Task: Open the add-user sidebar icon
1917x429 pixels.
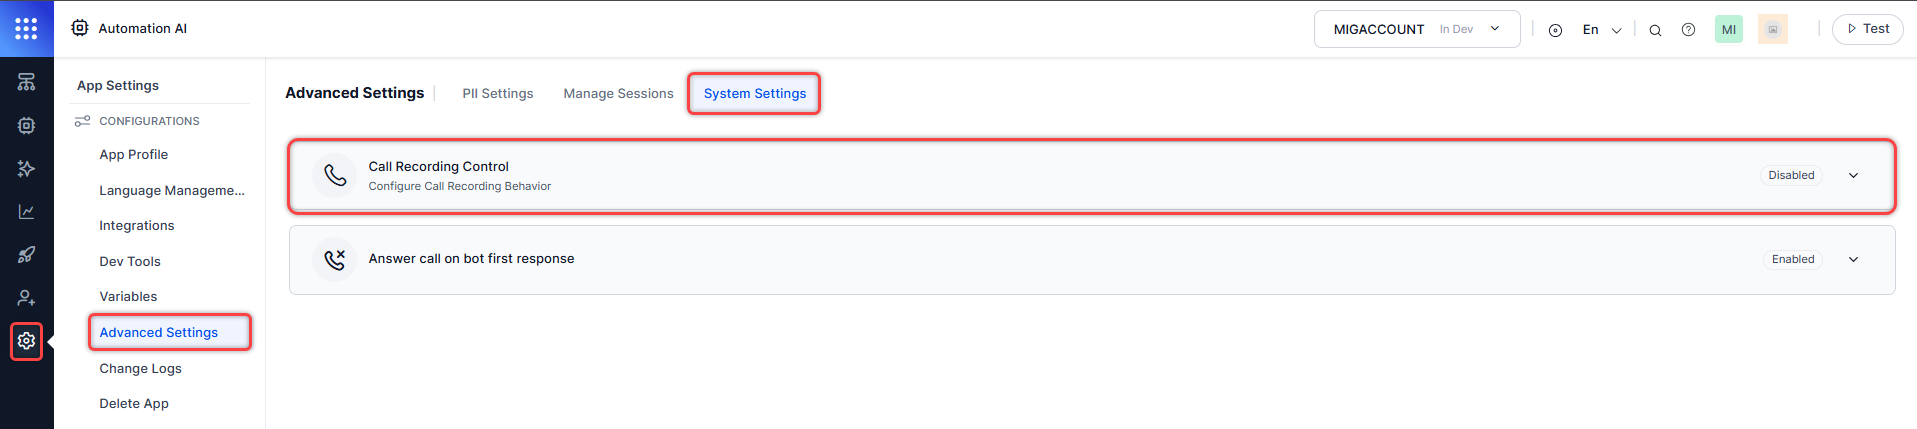Action: pyautogui.click(x=27, y=298)
